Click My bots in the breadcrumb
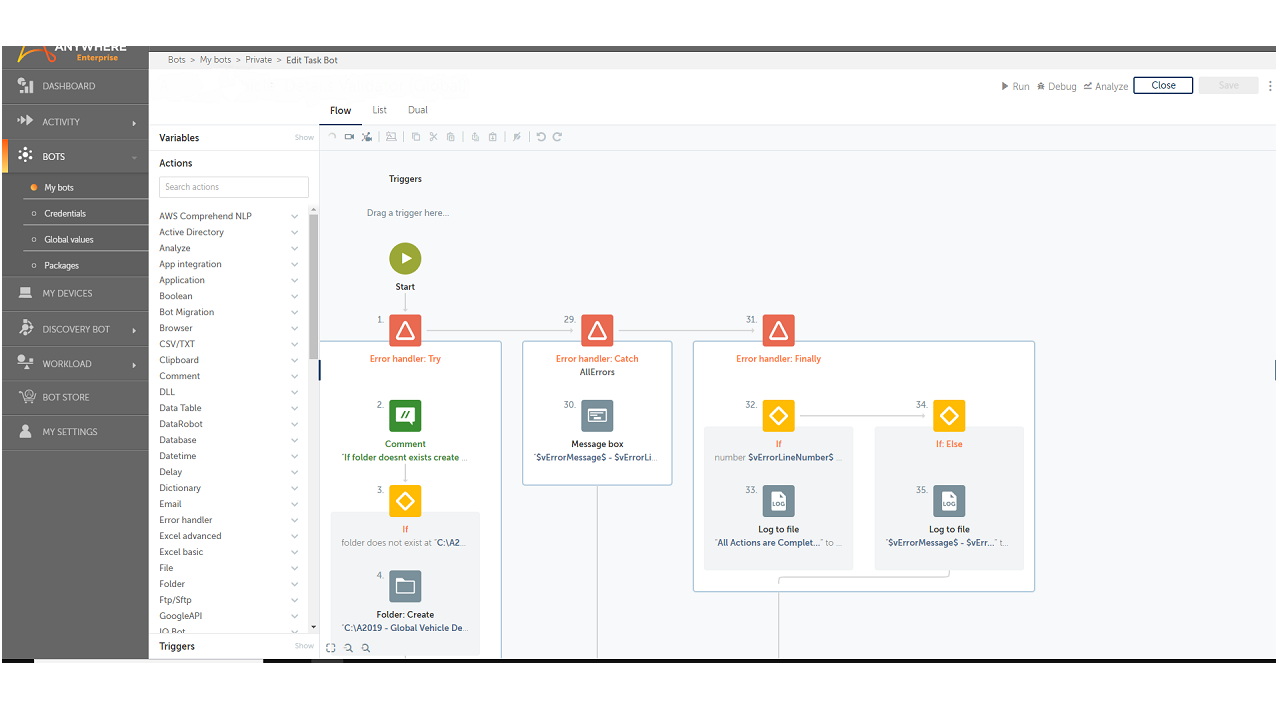This screenshot has height=720, width=1280. tap(215, 60)
